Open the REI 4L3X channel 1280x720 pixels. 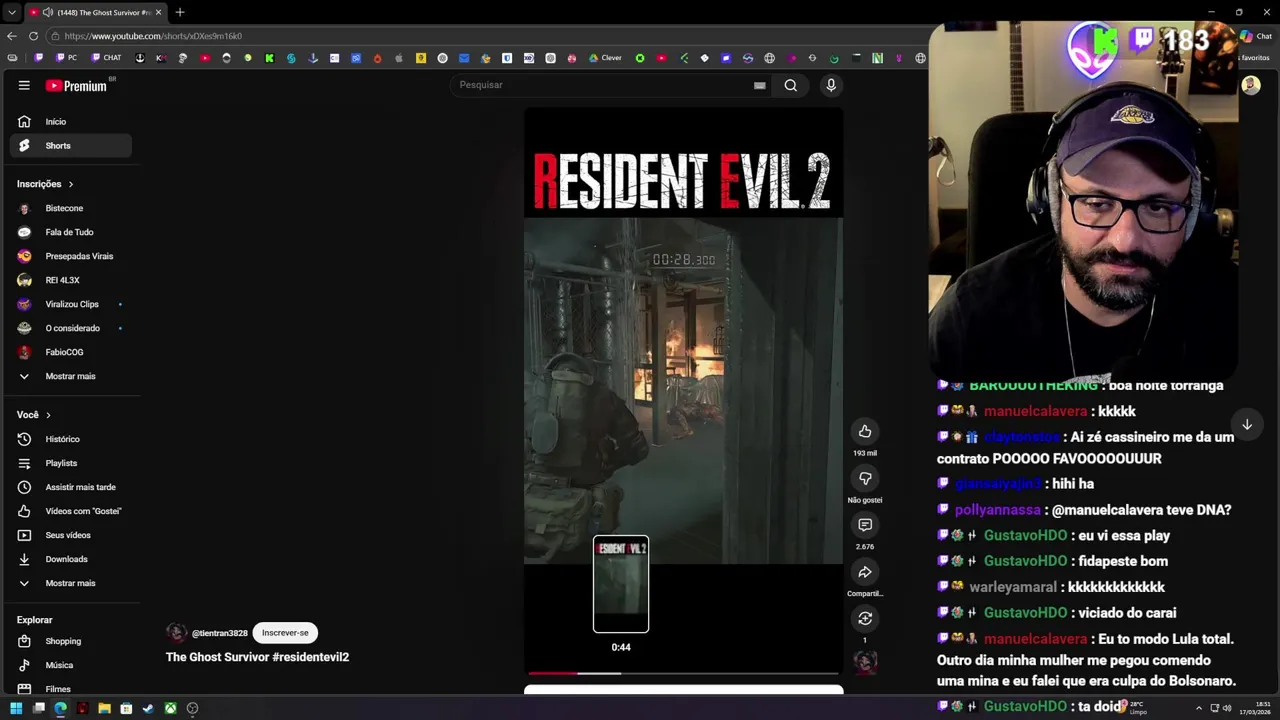[x=70, y=280]
